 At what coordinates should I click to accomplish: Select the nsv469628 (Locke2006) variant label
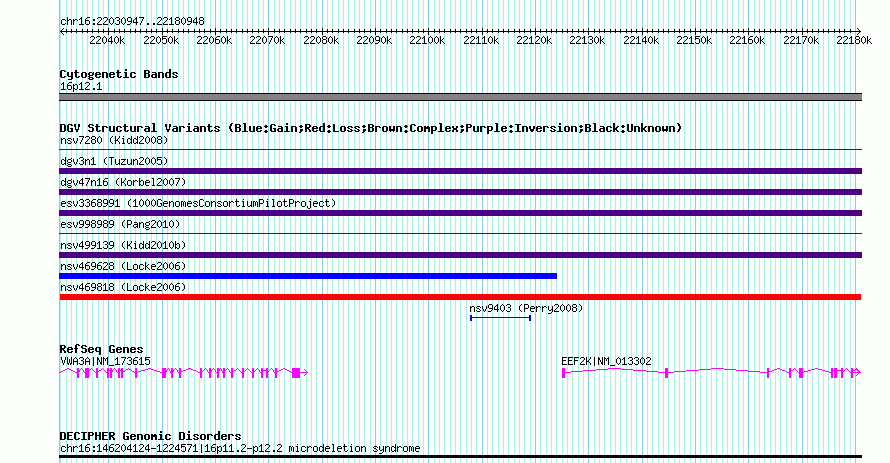tap(123, 266)
